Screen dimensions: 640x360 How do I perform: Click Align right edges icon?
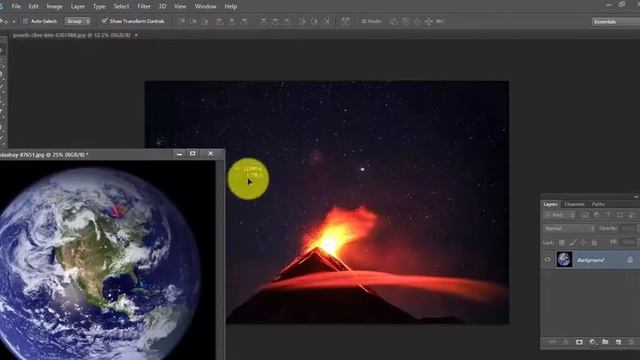click(x=244, y=21)
